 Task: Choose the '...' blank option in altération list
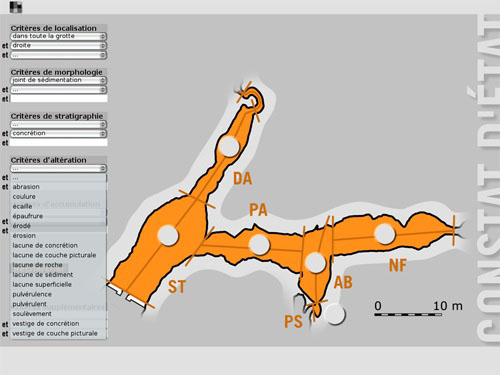pos(59,178)
